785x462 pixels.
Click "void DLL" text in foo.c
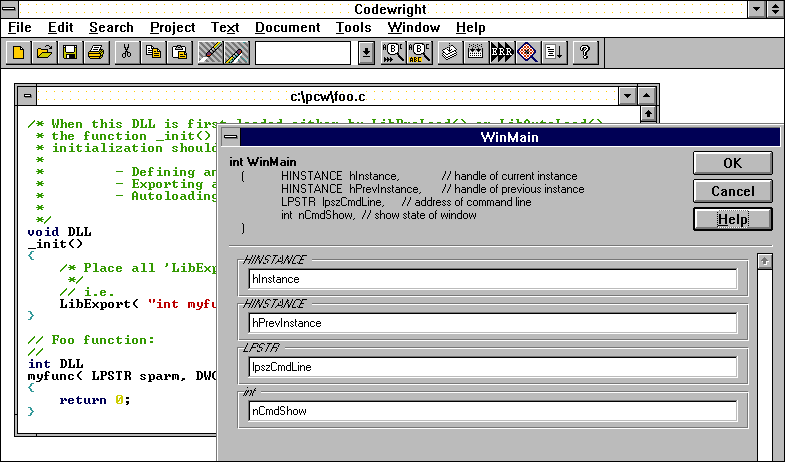59,232
